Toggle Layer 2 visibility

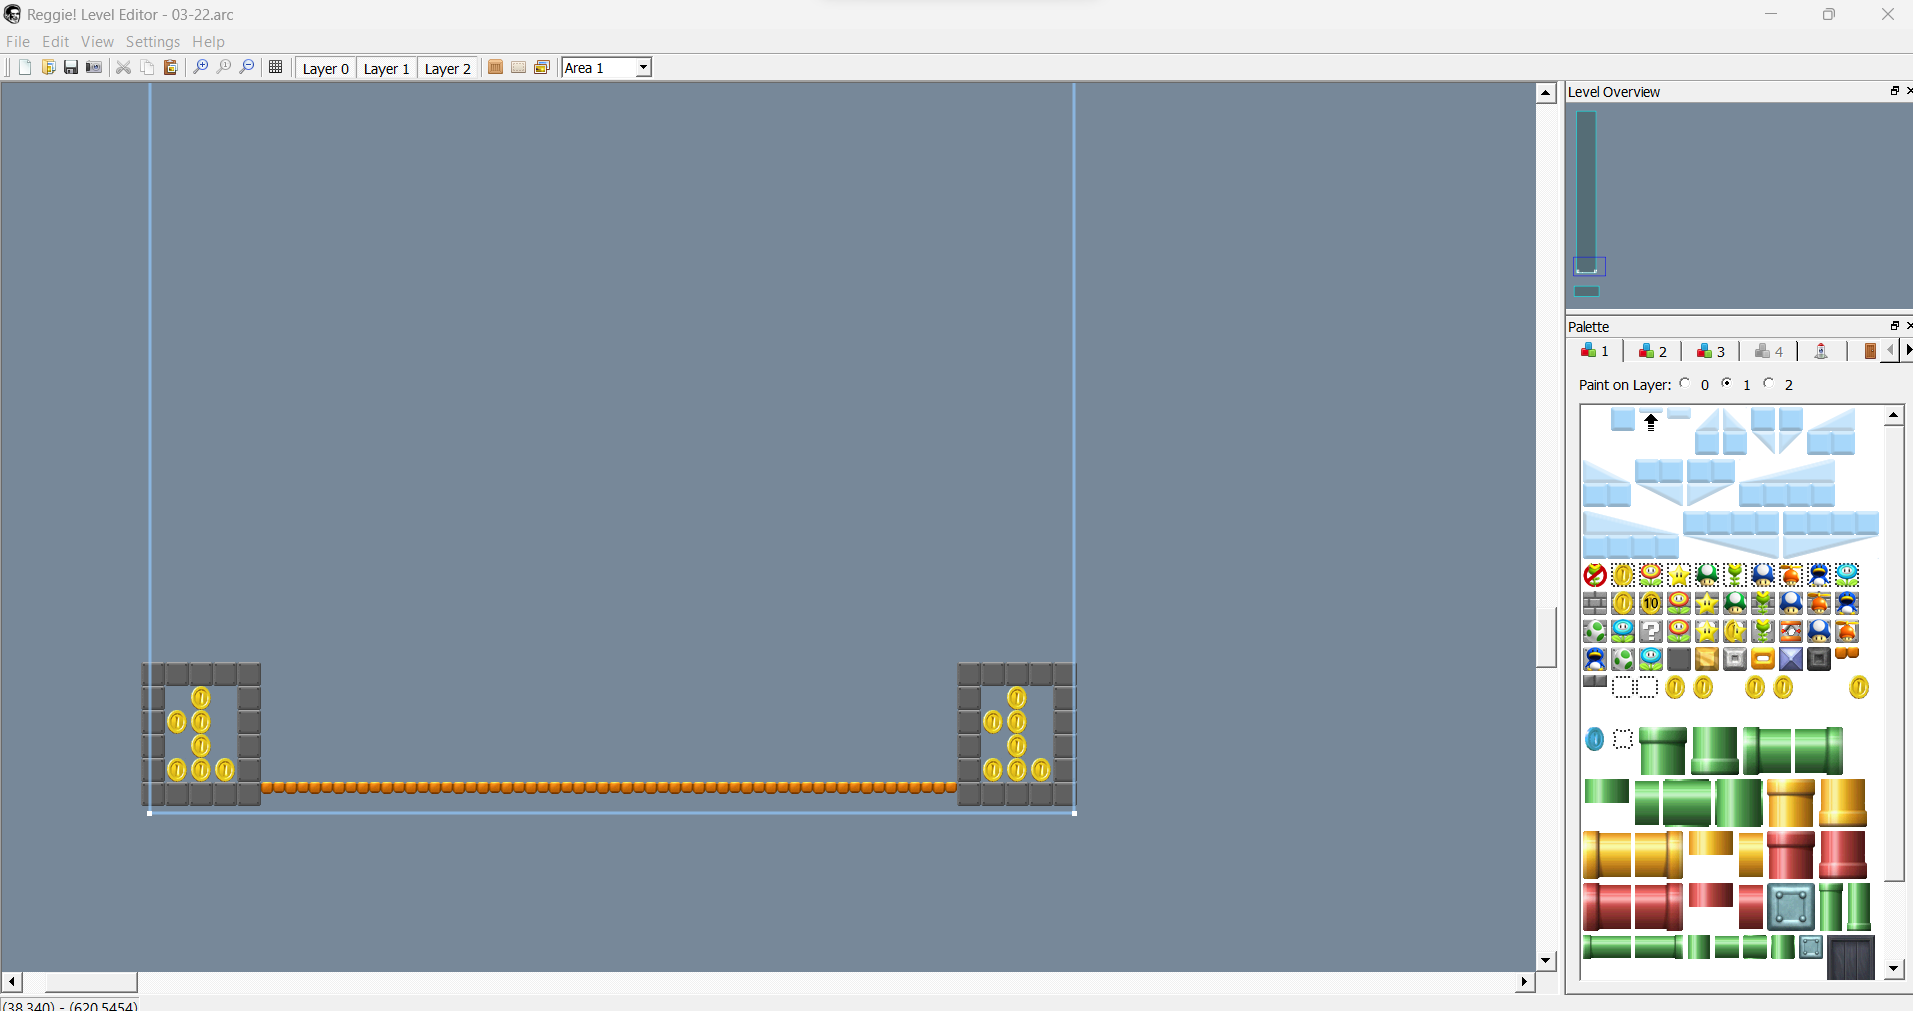[x=448, y=68]
